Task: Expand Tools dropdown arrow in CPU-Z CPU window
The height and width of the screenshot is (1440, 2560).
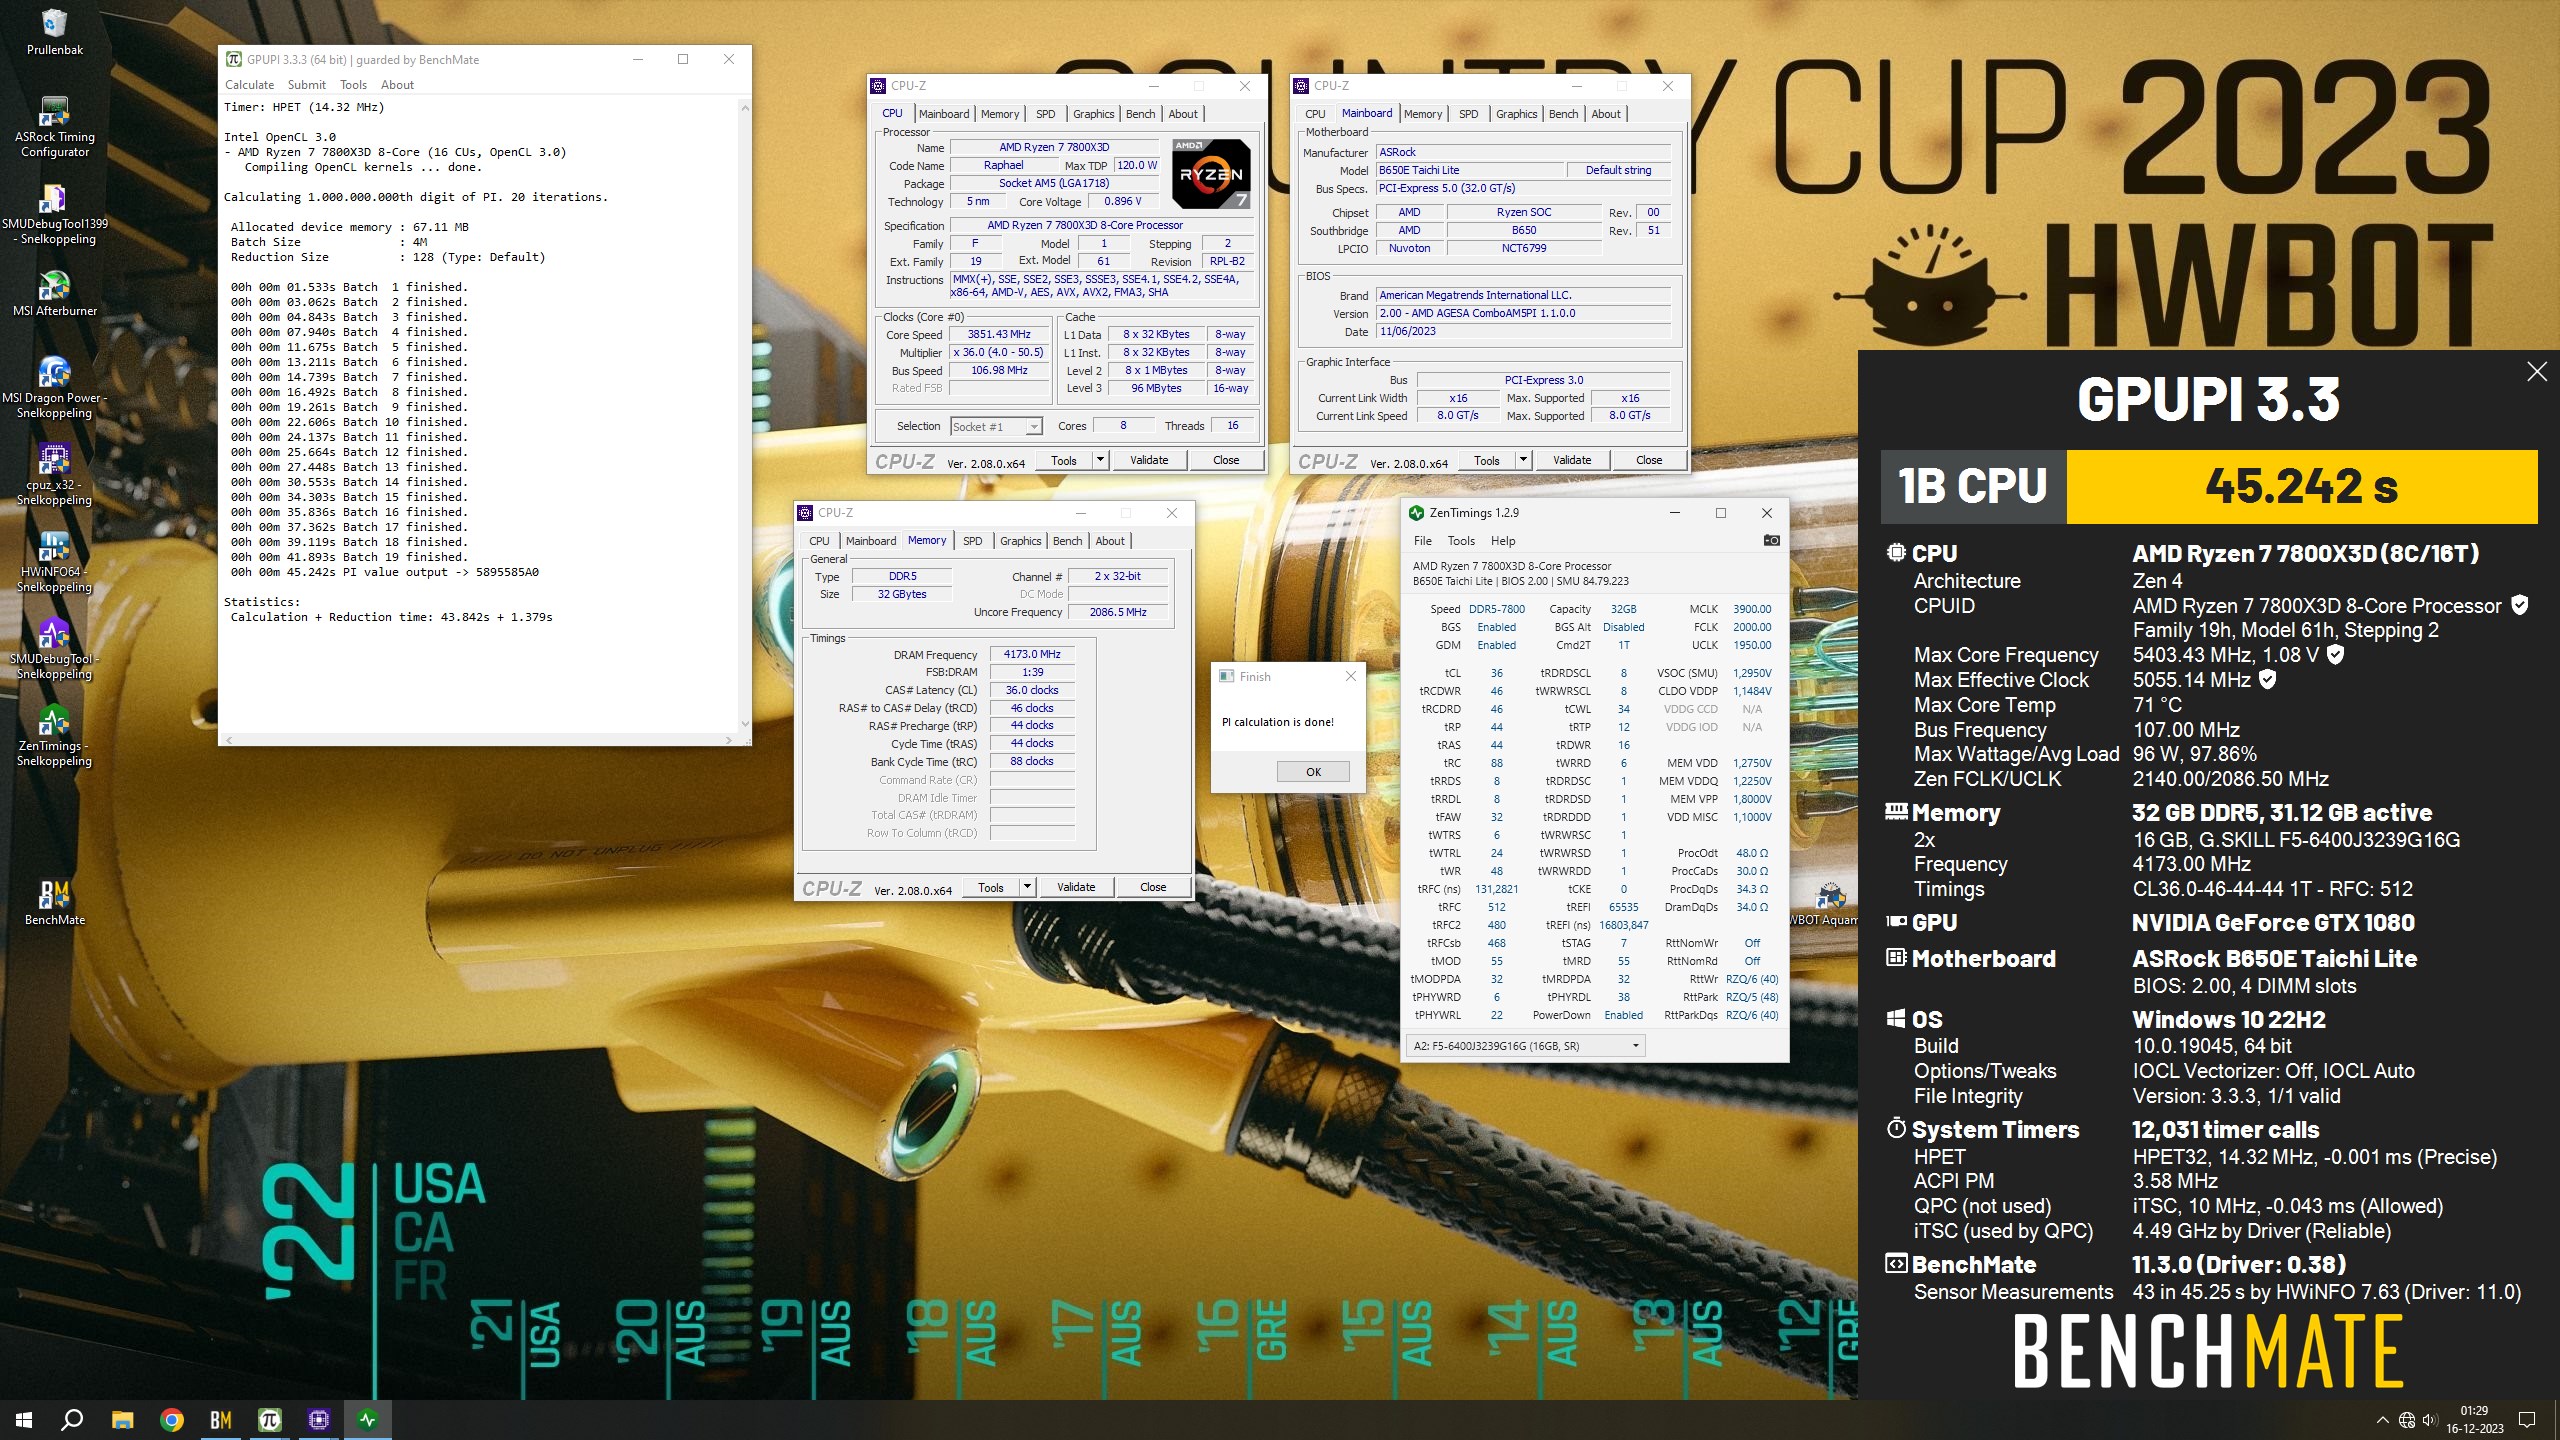Action: 1100,460
